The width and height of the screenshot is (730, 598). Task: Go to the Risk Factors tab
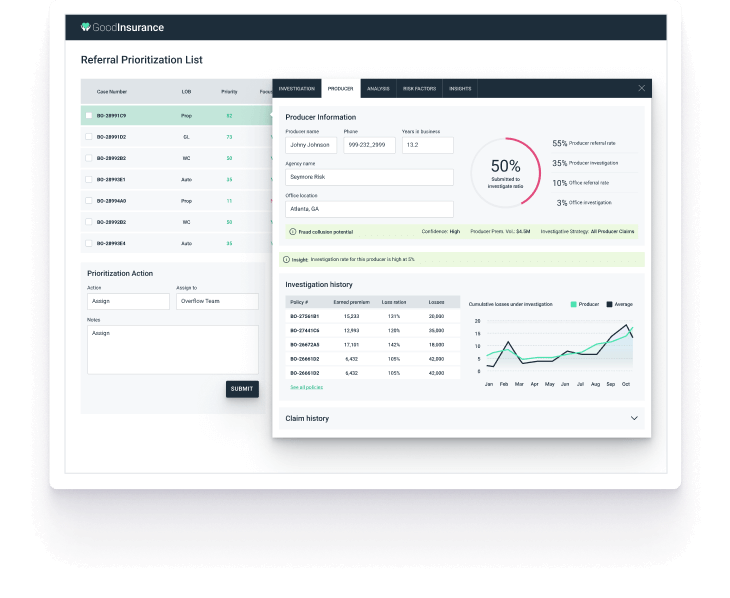pyautogui.click(x=419, y=88)
